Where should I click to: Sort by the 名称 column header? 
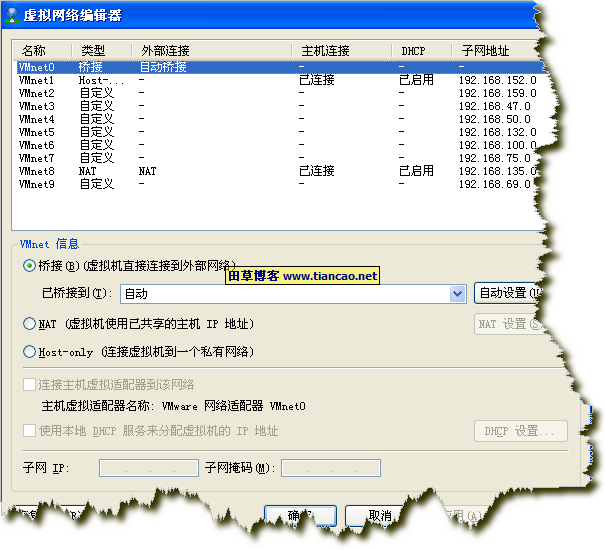[42, 50]
